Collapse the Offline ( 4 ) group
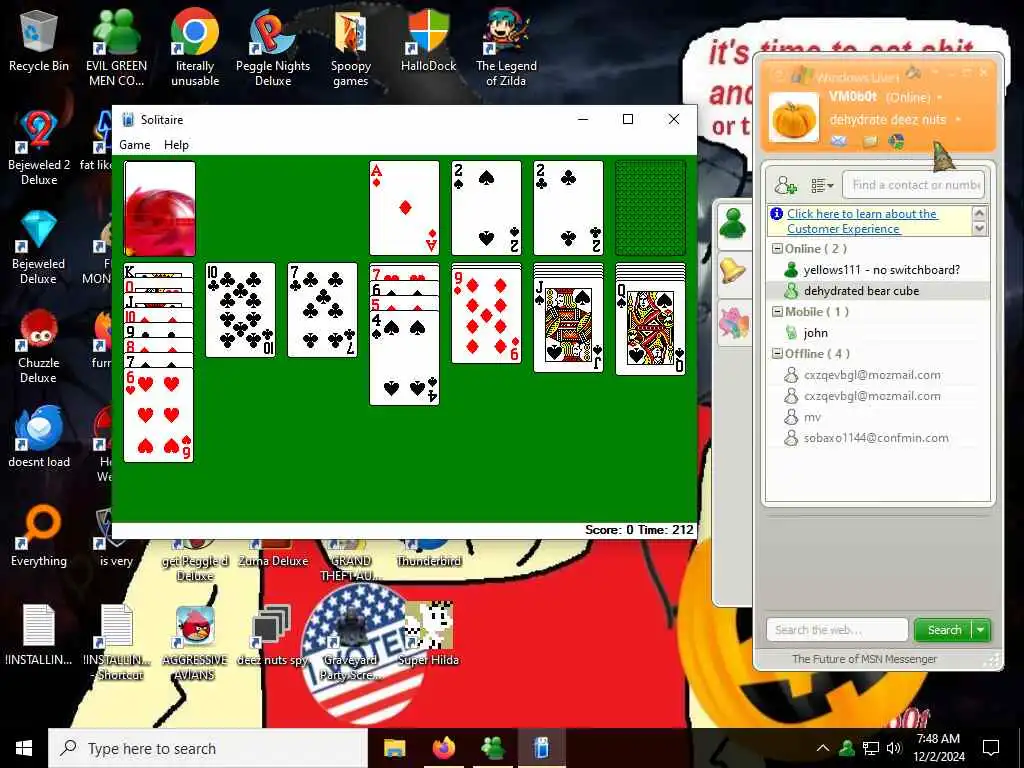This screenshot has width=1024, height=768. pyautogui.click(x=777, y=353)
